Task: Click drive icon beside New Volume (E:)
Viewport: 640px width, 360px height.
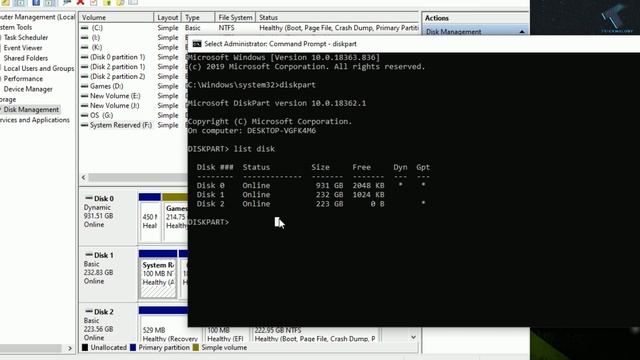Action: click(x=84, y=96)
